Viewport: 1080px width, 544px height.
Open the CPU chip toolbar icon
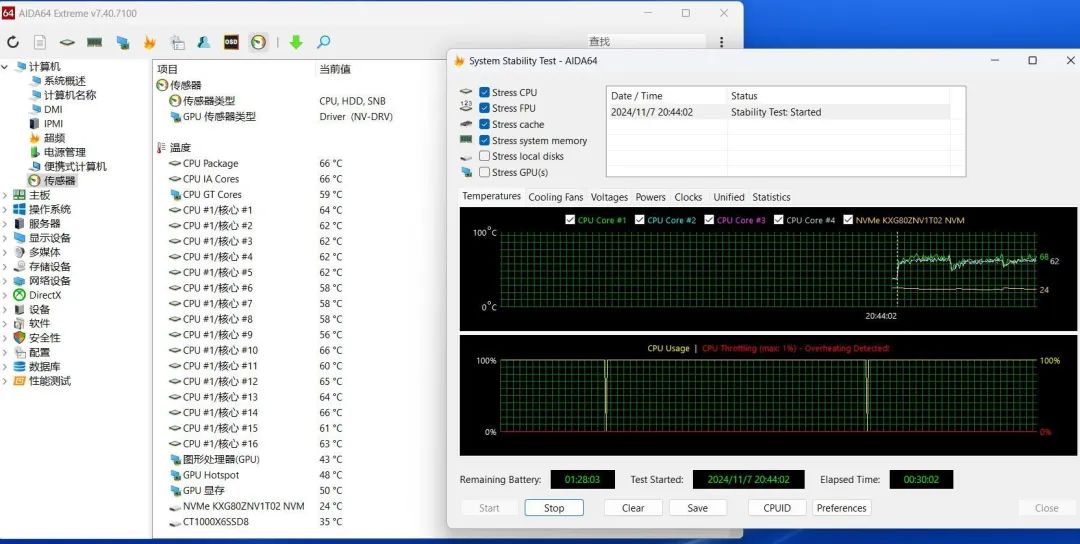[67, 42]
